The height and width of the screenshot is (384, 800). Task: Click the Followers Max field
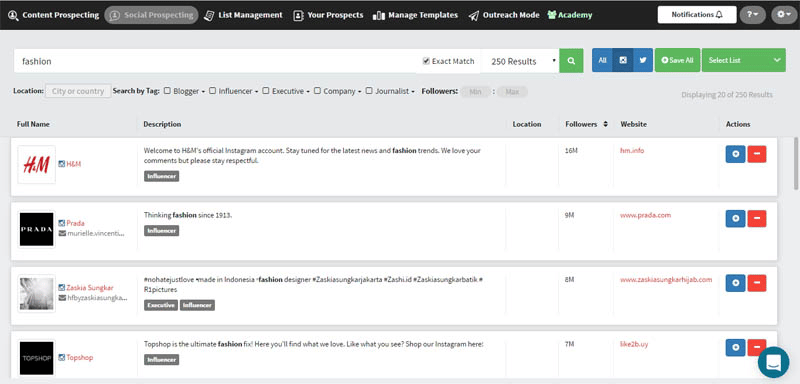point(512,92)
